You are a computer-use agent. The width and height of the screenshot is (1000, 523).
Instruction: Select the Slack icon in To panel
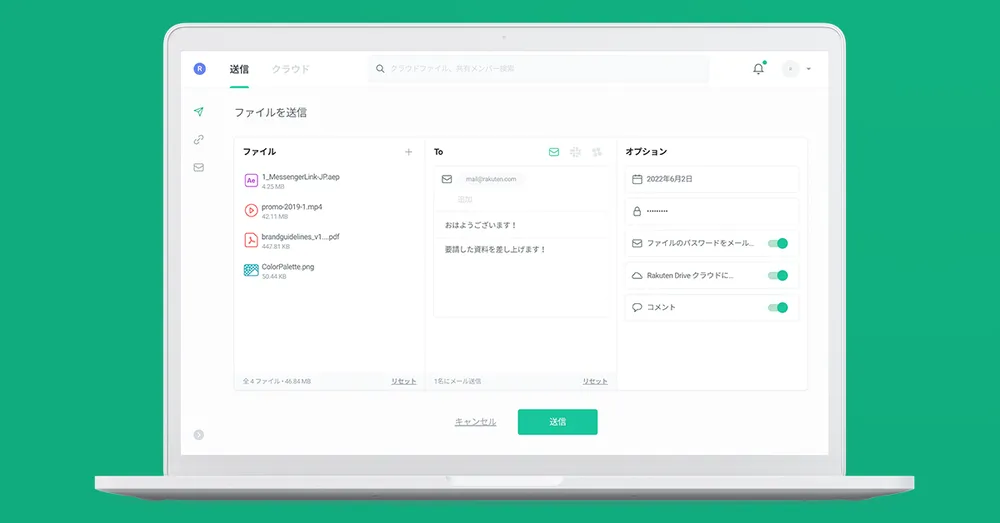click(575, 152)
